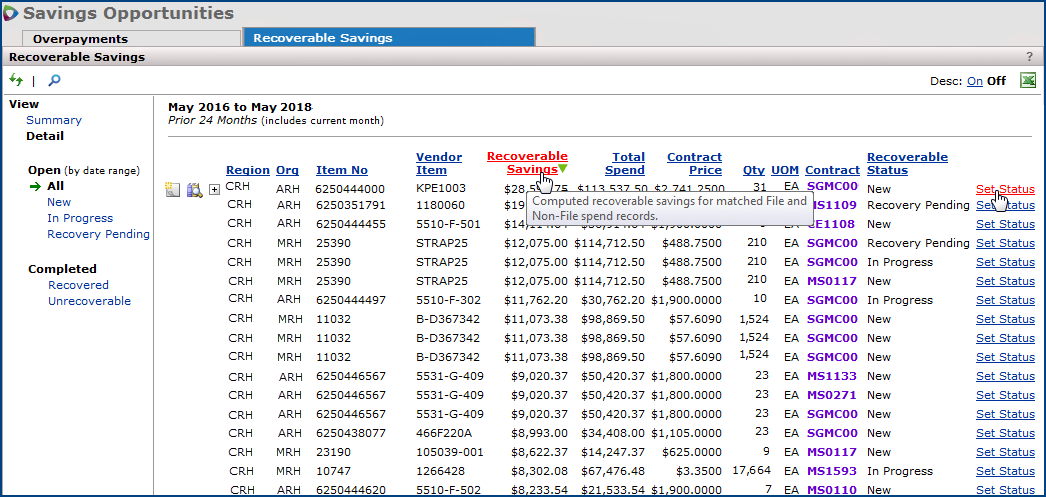
Task: Open help with the question mark icon
Action: 1029,57
